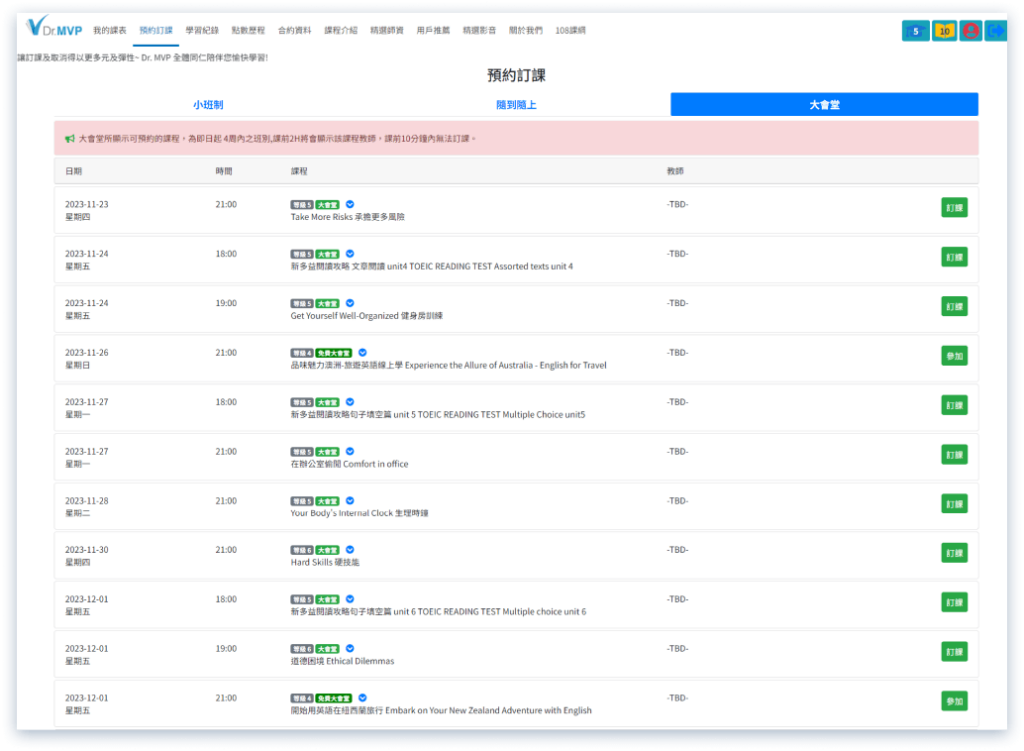
Task: Open the red user profile icon
Action: coord(970,31)
